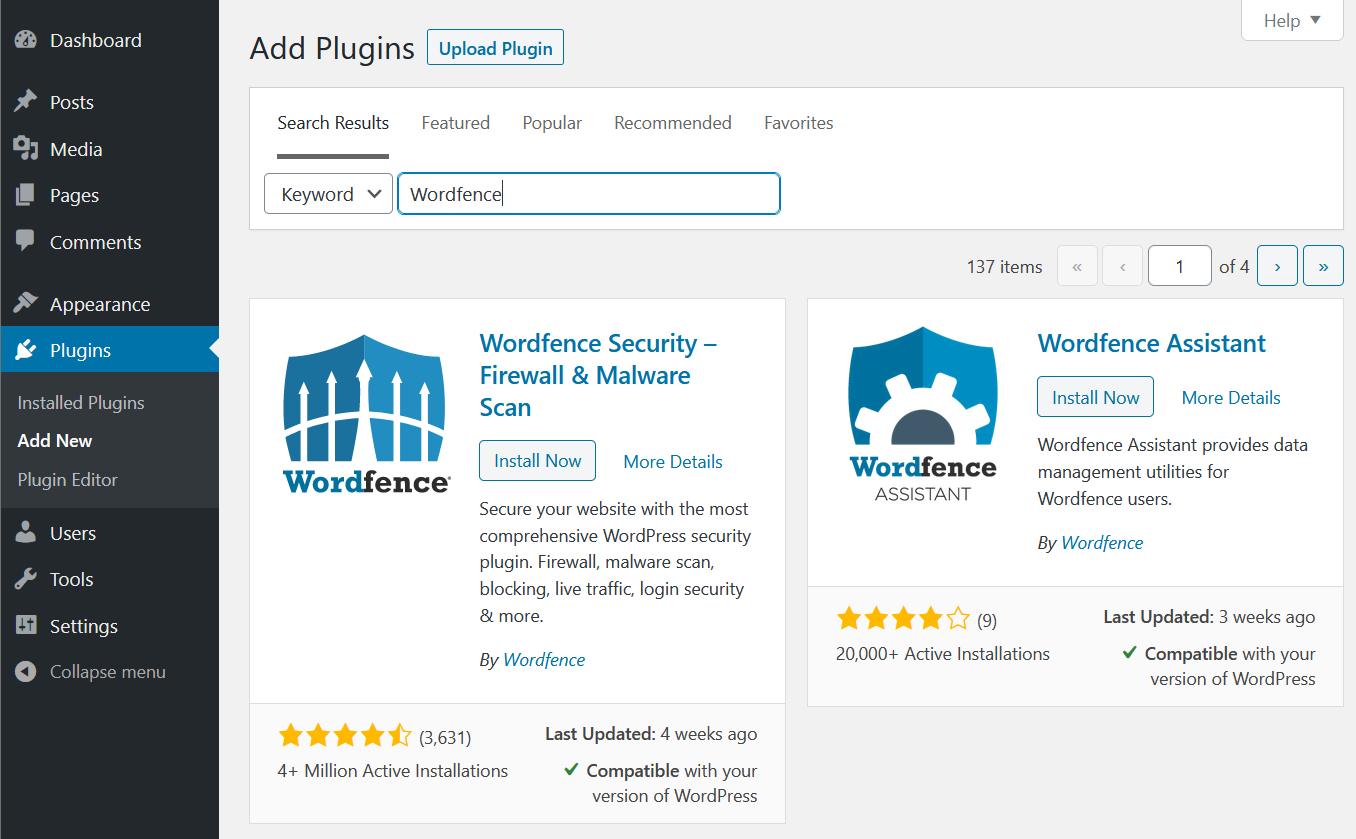This screenshot has height=839, width=1356.
Task: Switch to Featured tab
Action: click(x=455, y=123)
